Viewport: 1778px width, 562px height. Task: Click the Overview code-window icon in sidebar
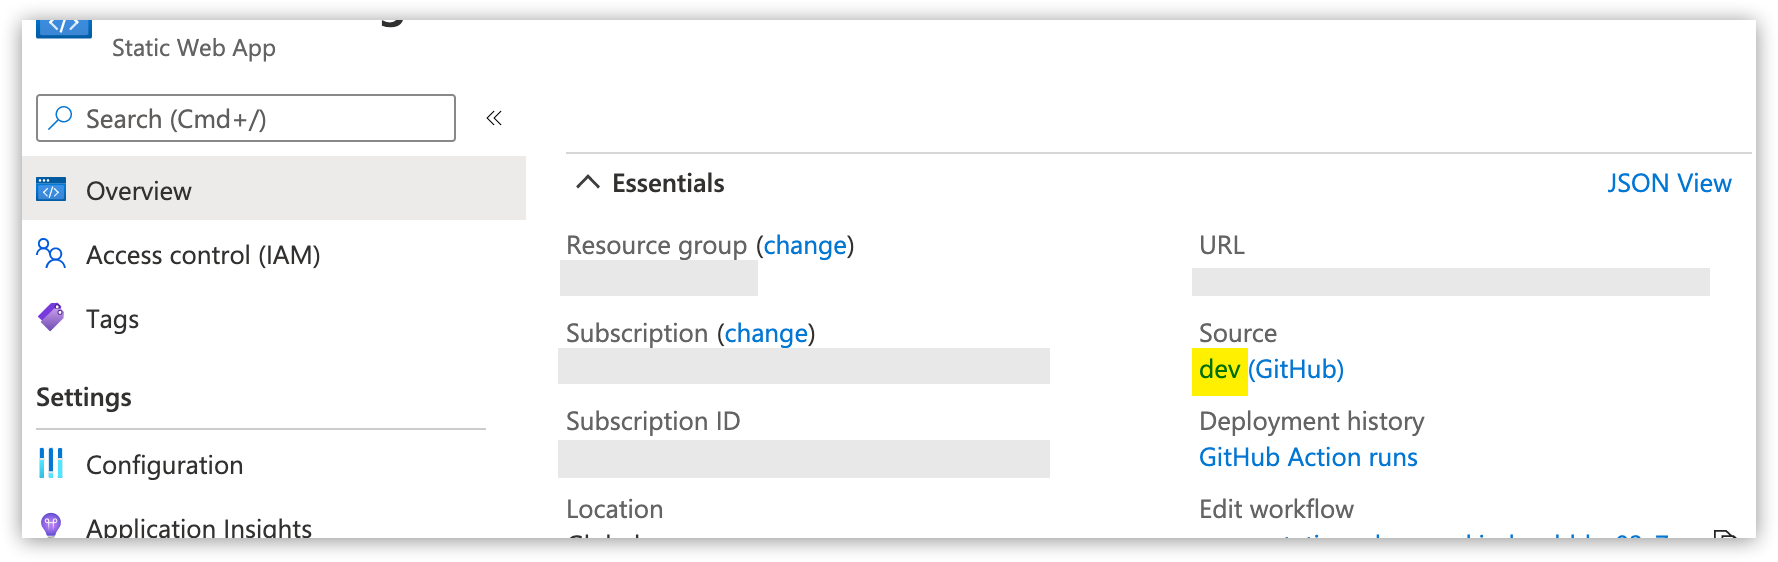point(51,189)
